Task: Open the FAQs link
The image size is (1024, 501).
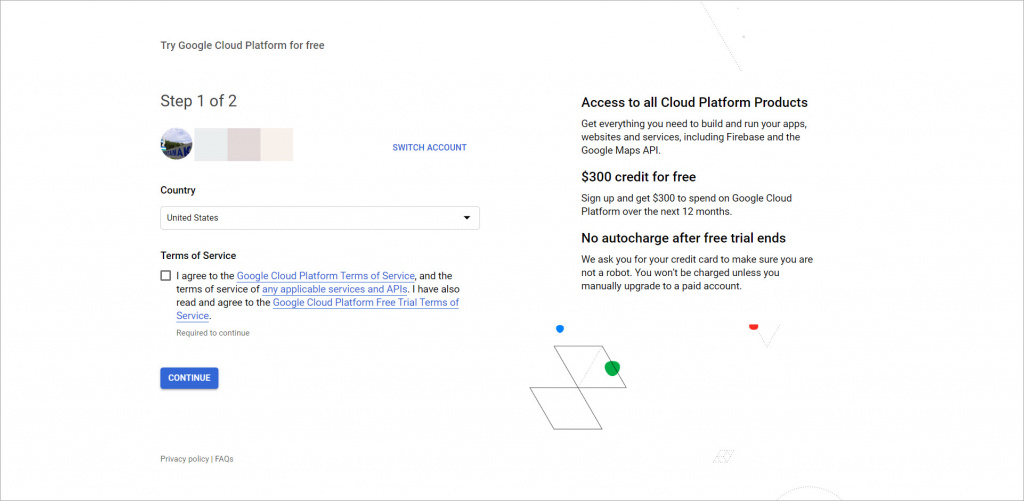Action: pyautogui.click(x=224, y=459)
